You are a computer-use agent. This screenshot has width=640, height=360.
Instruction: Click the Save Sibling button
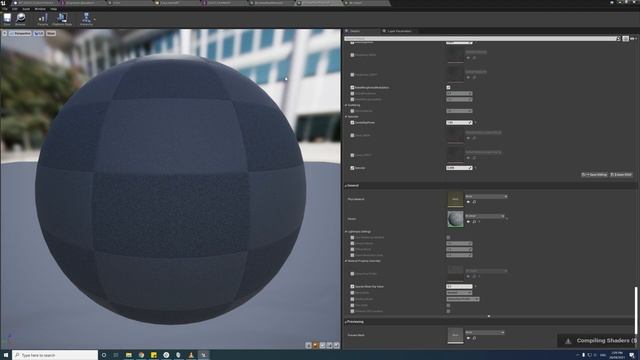pos(594,175)
